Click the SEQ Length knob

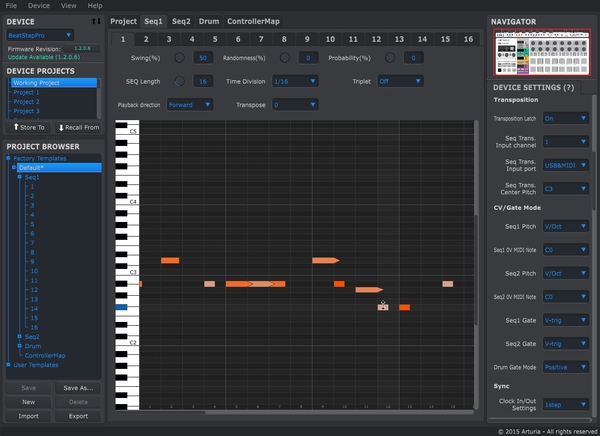click(x=180, y=82)
